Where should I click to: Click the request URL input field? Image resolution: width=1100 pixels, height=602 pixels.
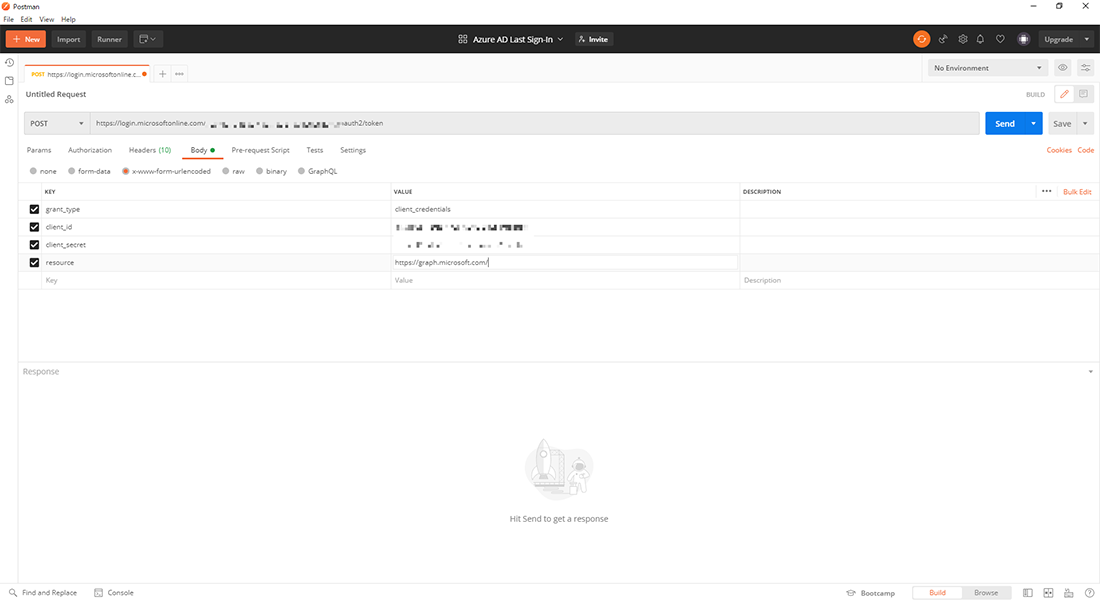pos(535,123)
